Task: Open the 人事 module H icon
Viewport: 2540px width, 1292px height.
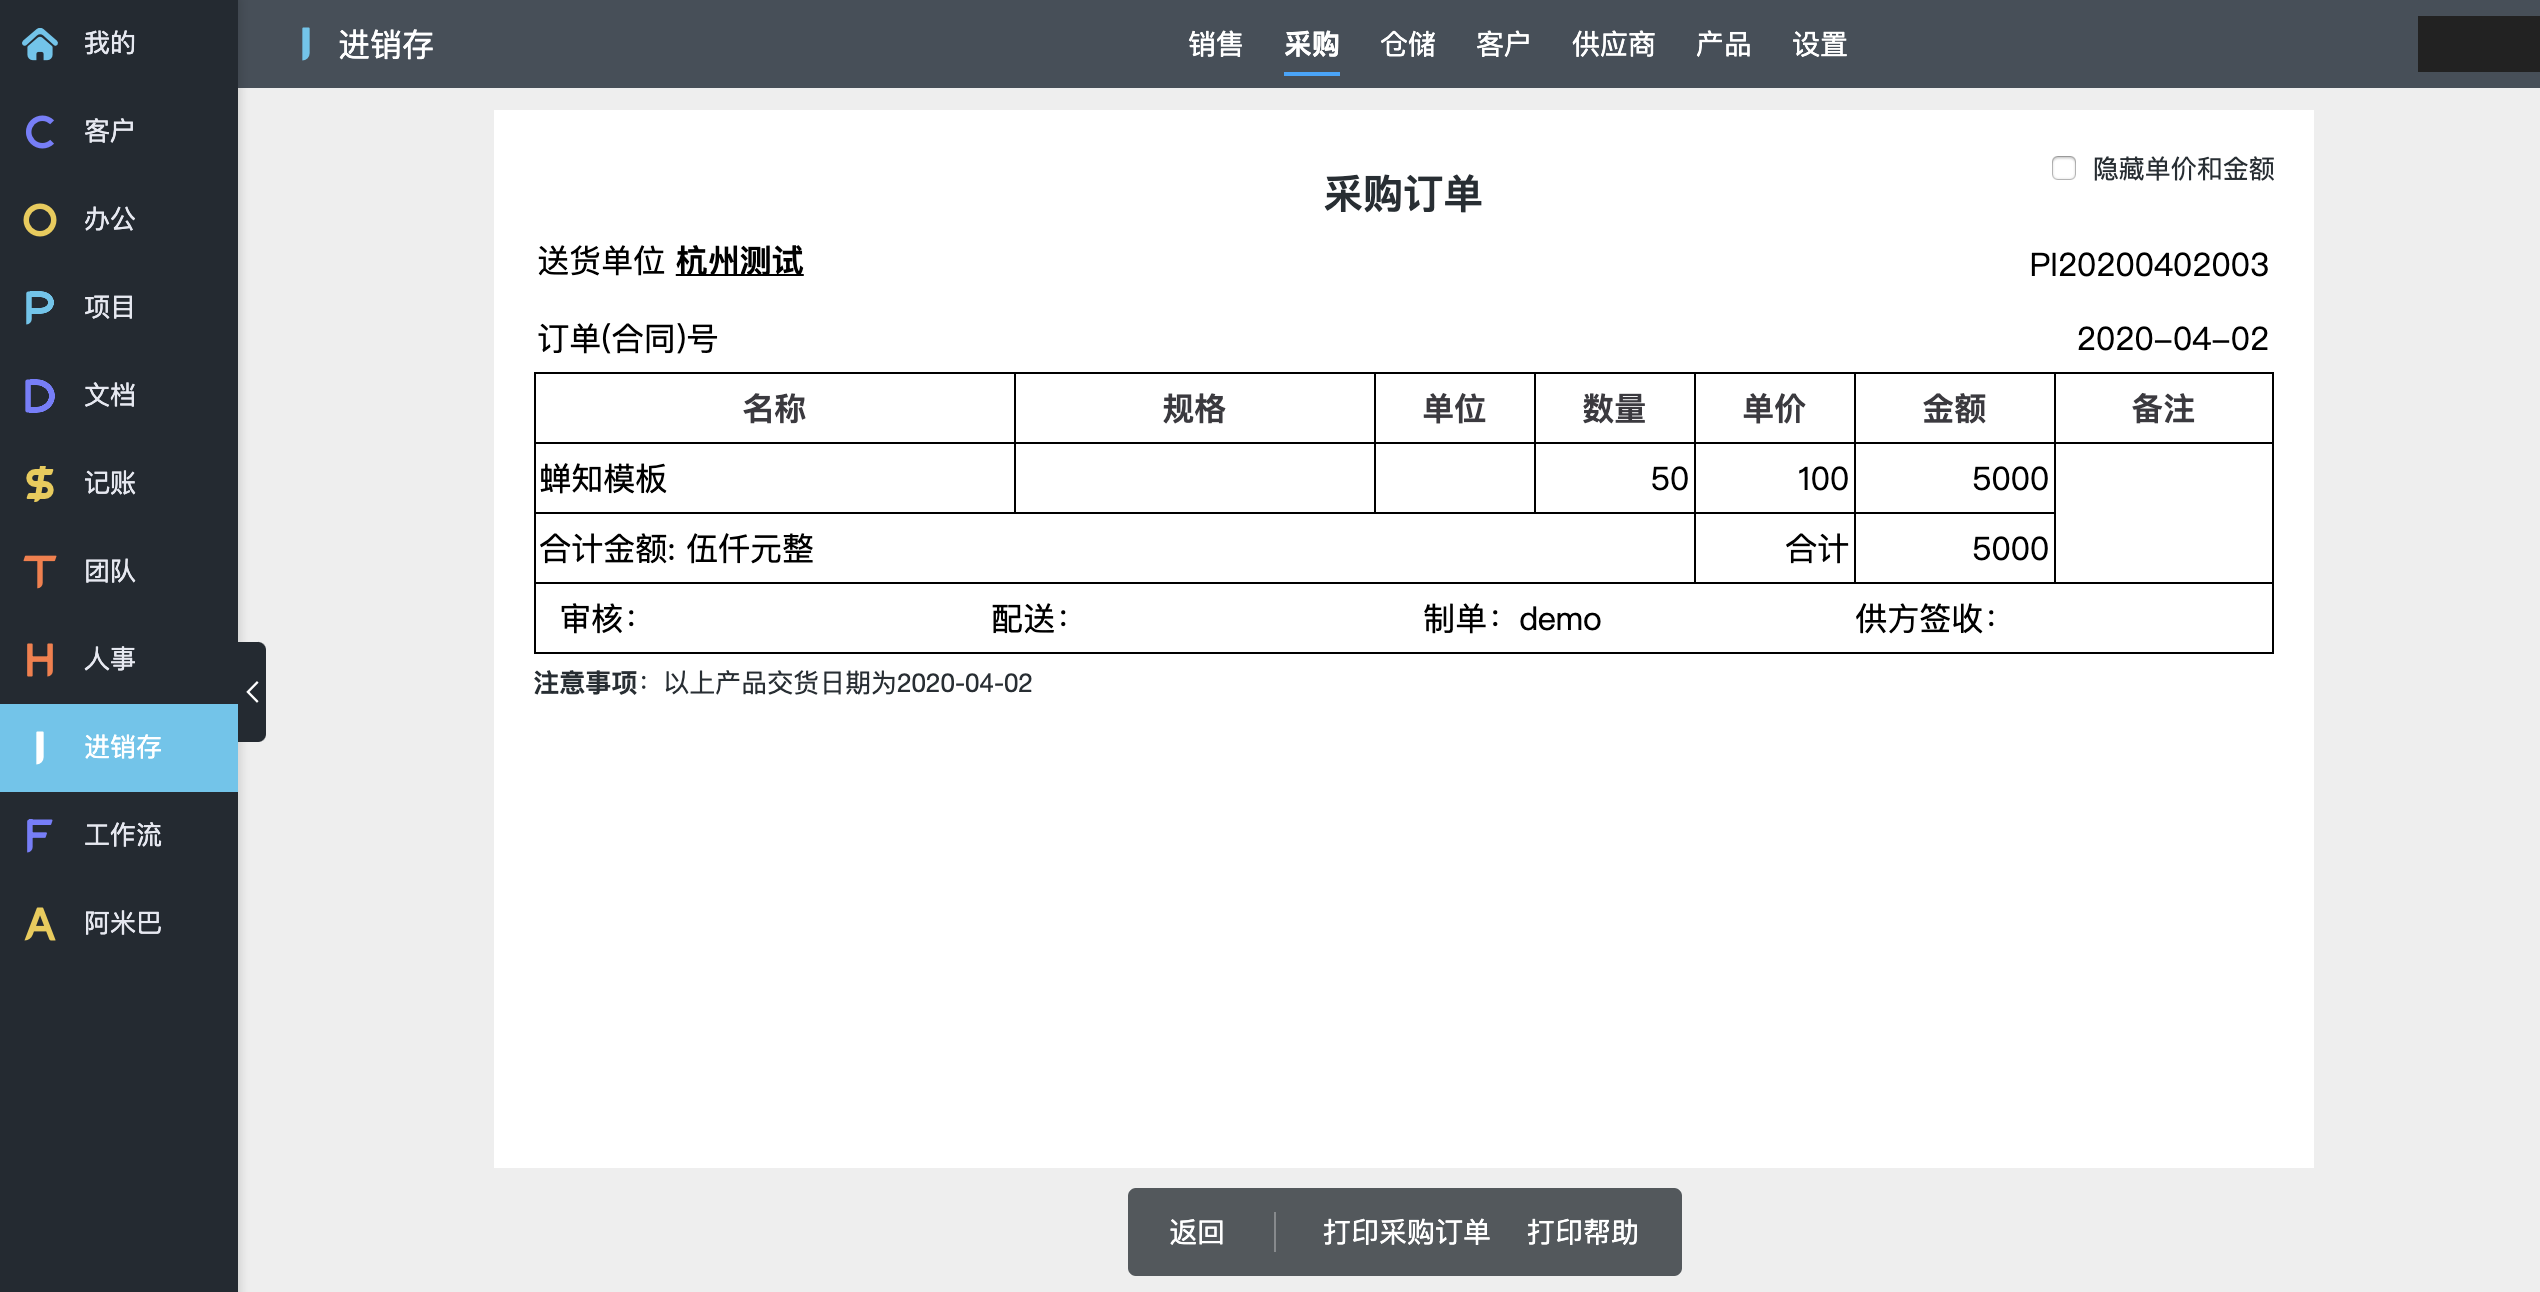Action: point(40,660)
